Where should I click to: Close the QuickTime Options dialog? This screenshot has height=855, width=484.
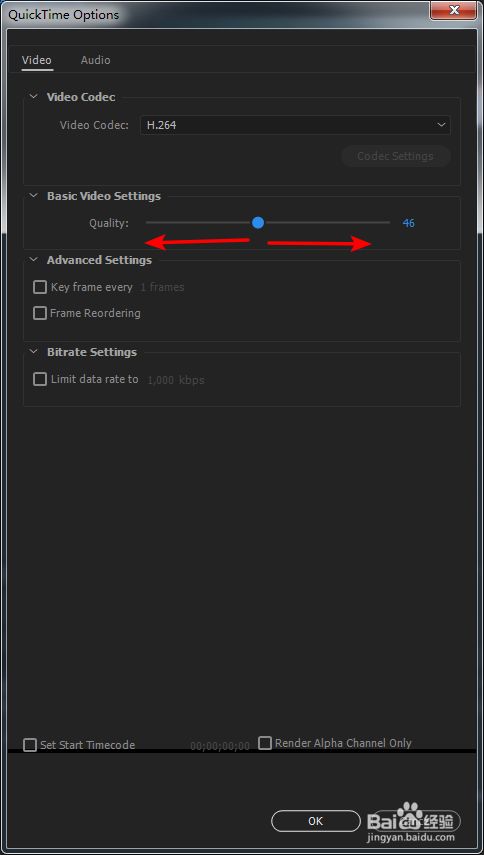pyautogui.click(x=453, y=10)
